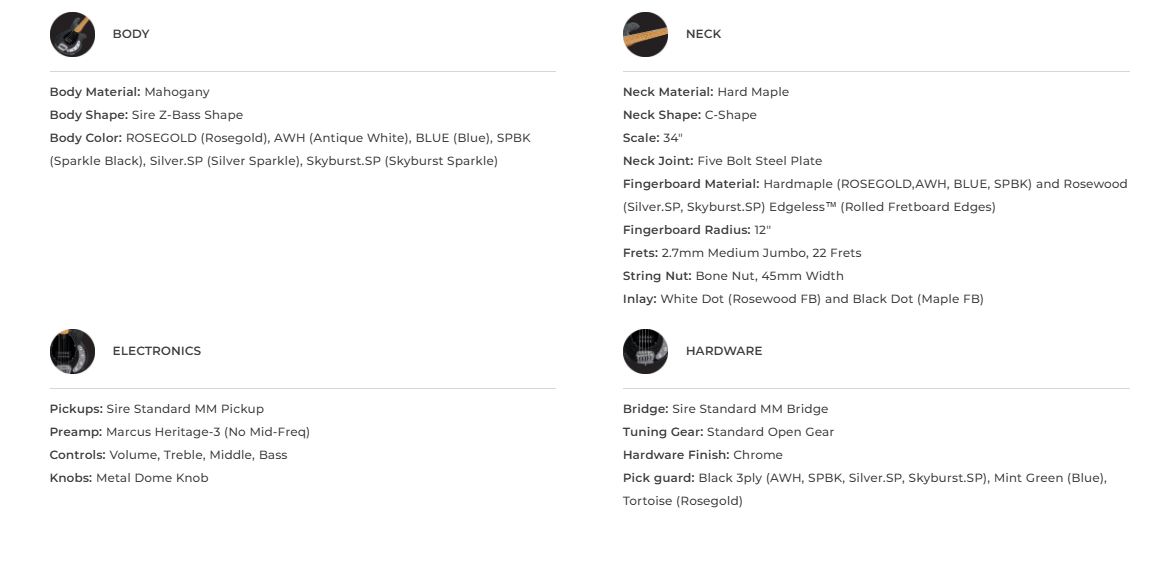Click the Hardware section circular icon

coord(645,352)
